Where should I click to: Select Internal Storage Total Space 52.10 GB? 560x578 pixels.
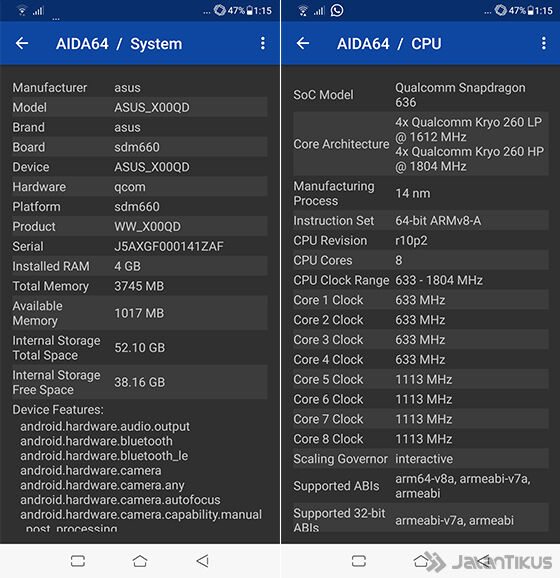click(x=140, y=348)
